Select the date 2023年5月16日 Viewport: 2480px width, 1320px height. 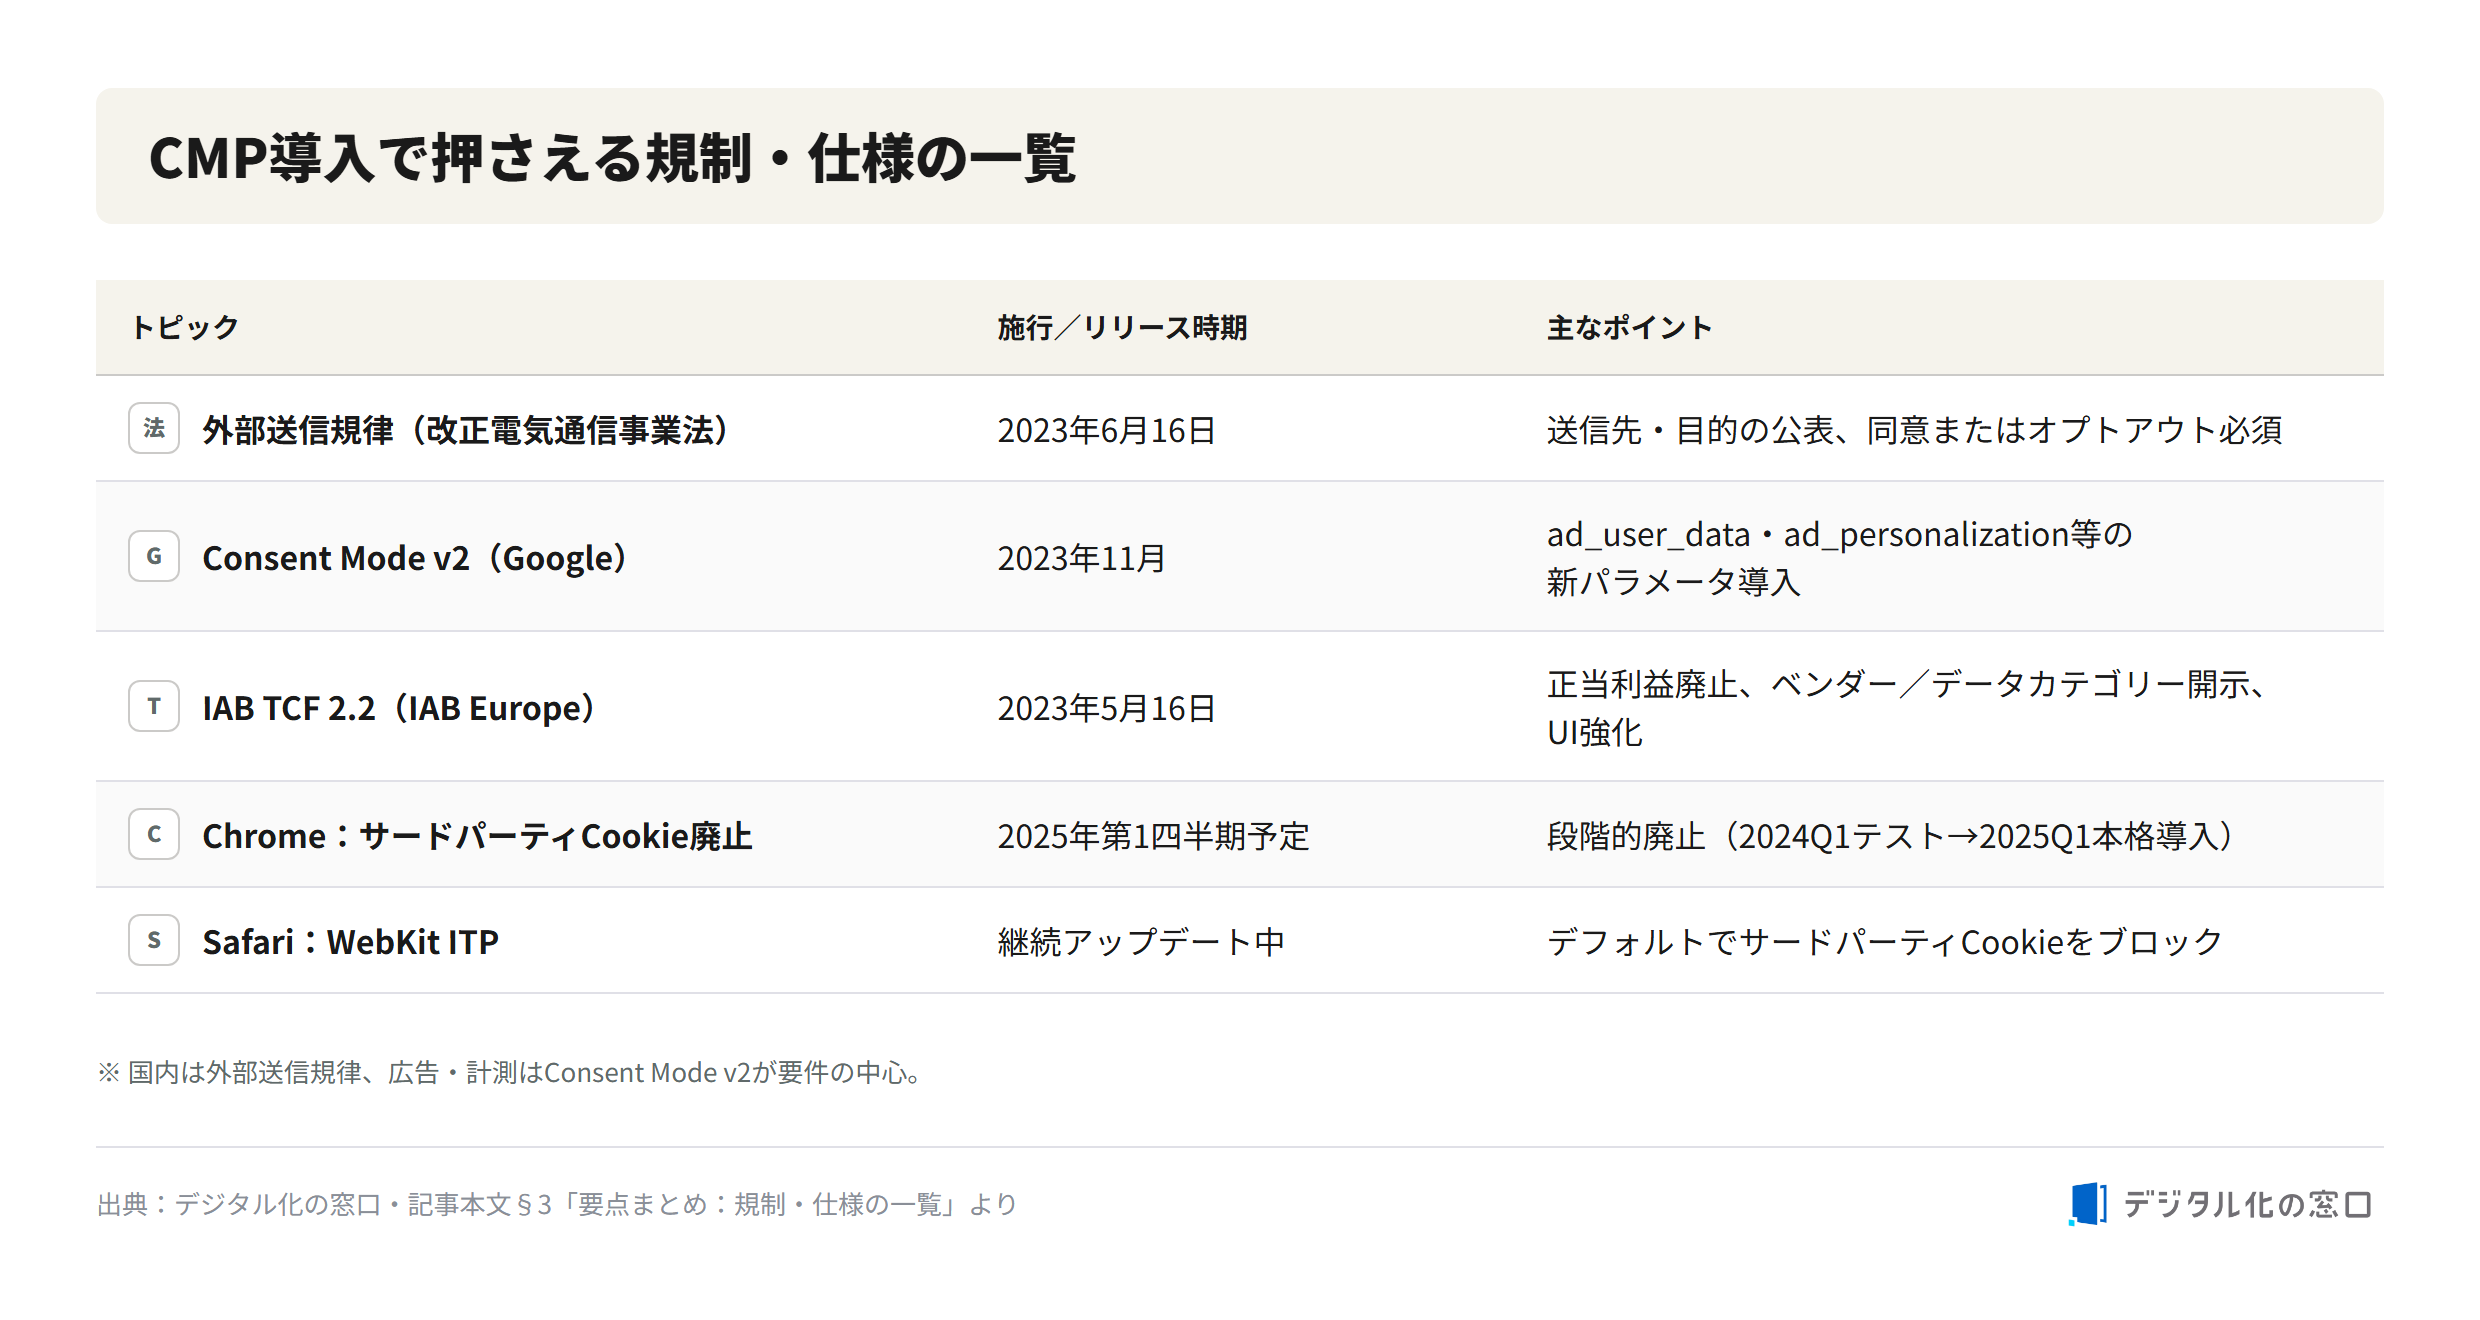pyautogui.click(x=1106, y=708)
